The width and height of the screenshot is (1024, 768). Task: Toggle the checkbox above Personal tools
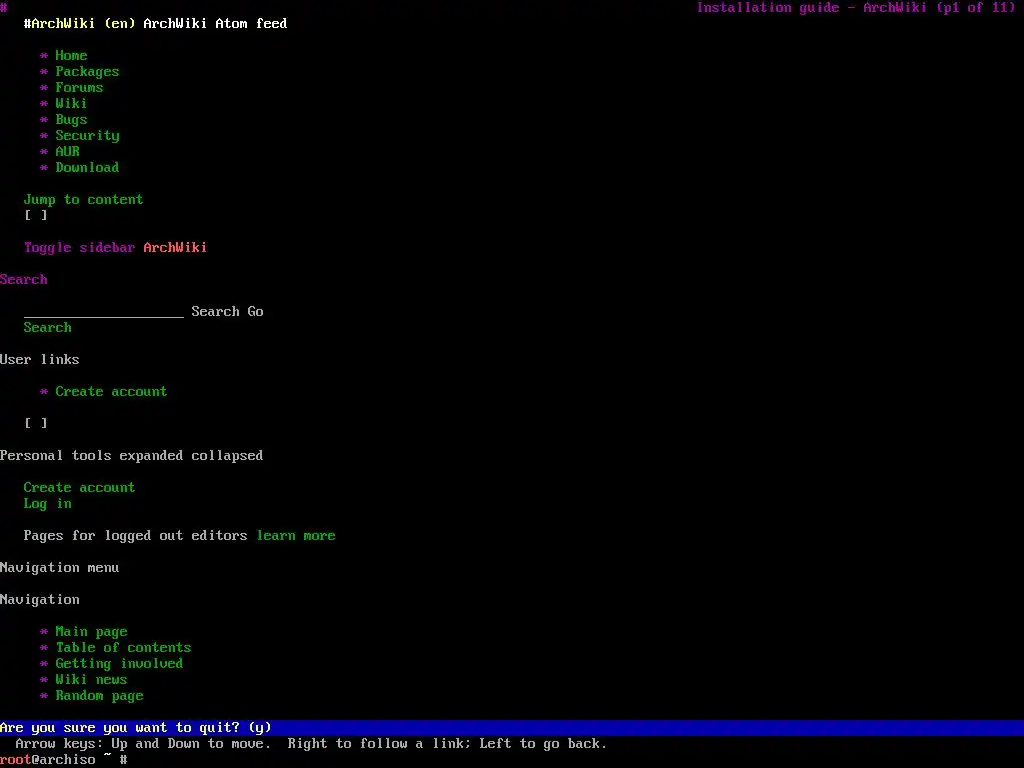tap(36, 423)
